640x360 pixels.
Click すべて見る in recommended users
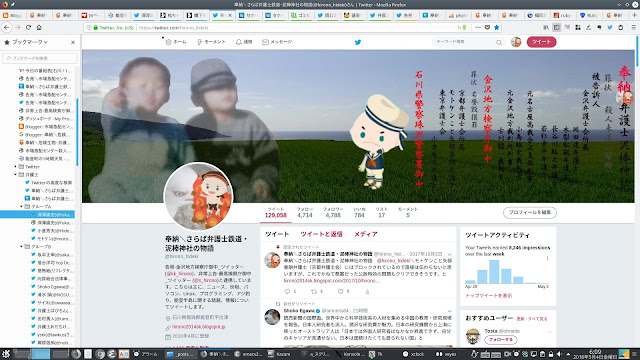(x=539, y=319)
